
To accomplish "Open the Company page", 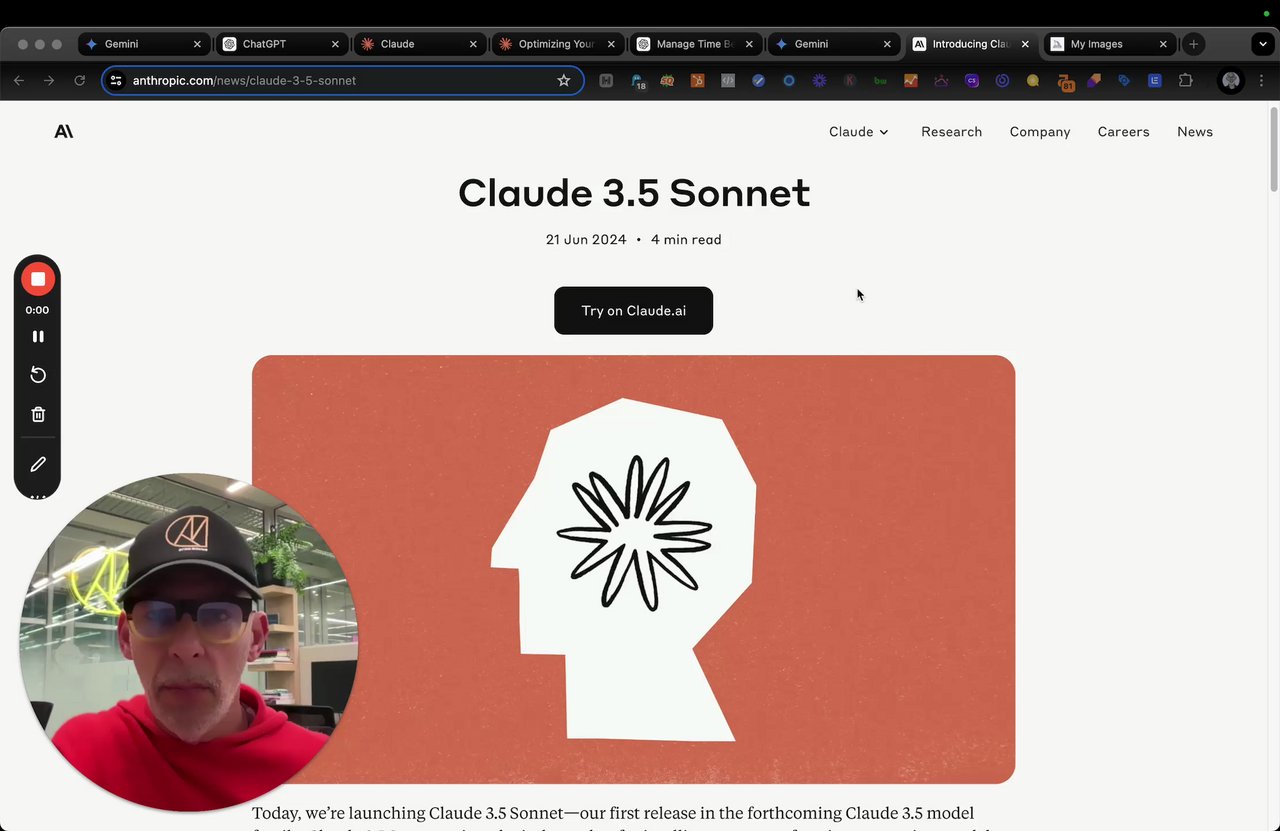I will [x=1040, y=132].
